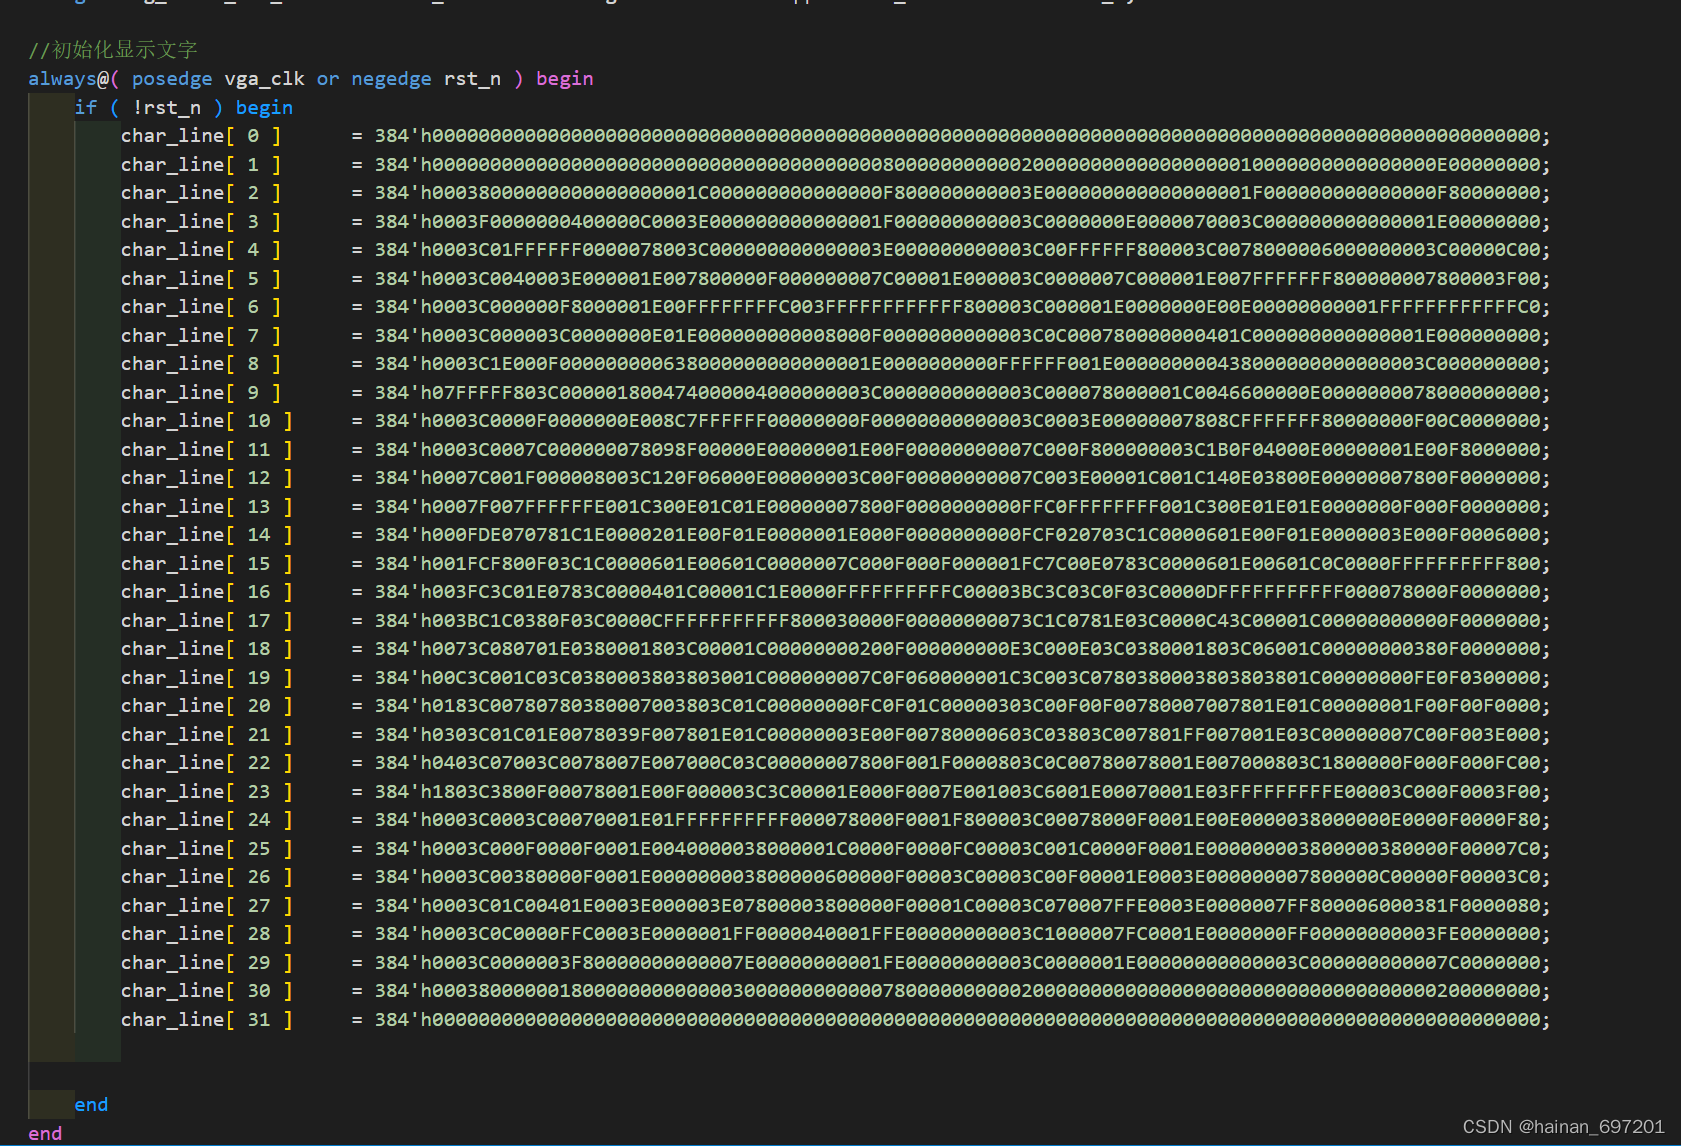Screen dimensions: 1681x1146
Task: Click the hex value assigned to char_line[ 0 ]
Action: 958,136
